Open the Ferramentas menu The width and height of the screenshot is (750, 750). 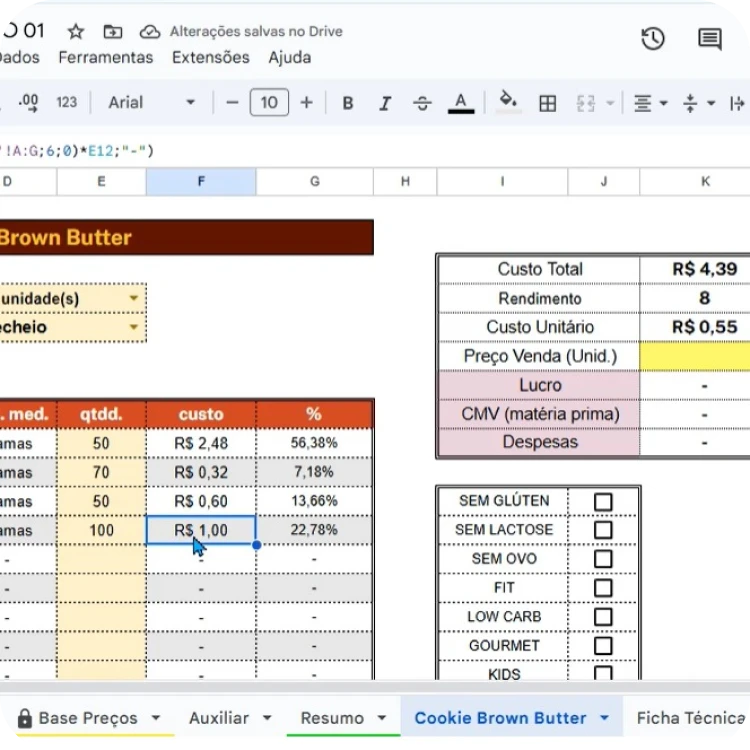tap(106, 57)
